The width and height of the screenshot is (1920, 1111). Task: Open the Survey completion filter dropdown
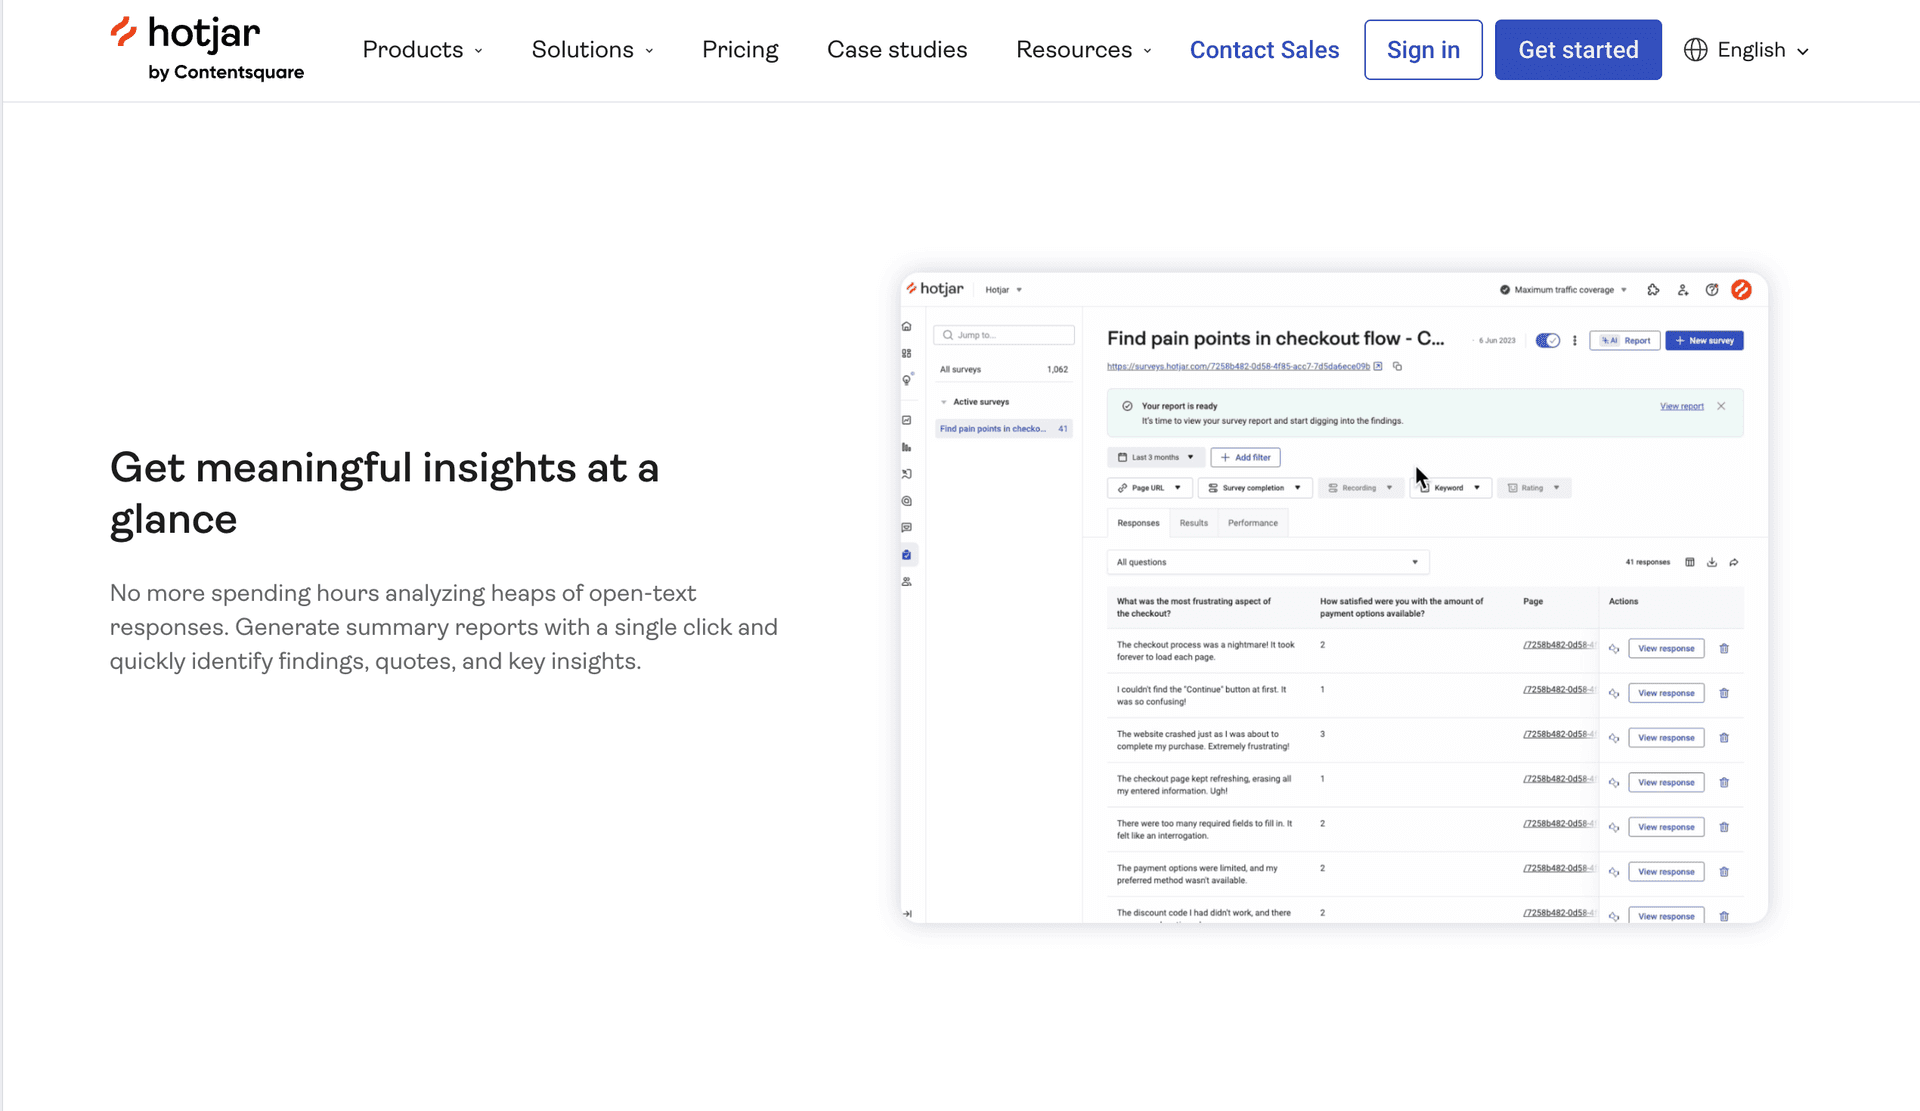tap(1254, 488)
